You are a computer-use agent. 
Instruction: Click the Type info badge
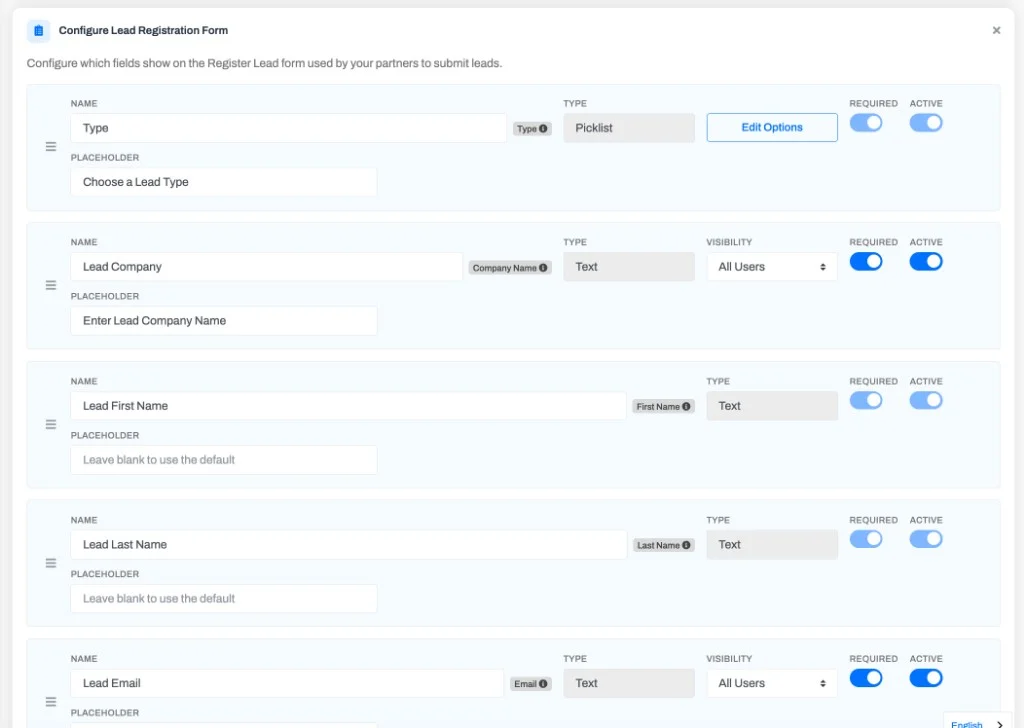[x=532, y=129]
